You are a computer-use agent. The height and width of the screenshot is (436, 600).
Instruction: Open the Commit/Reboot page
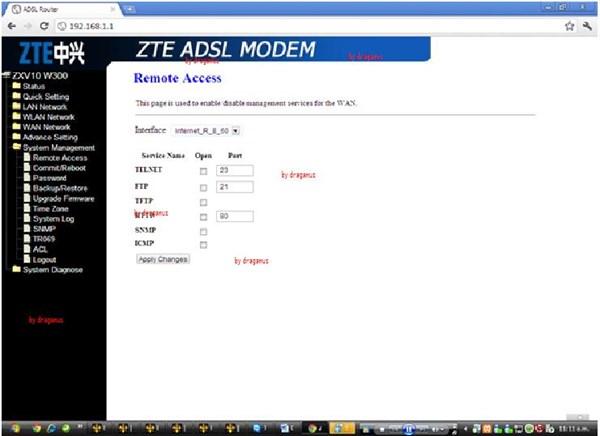click(59, 168)
